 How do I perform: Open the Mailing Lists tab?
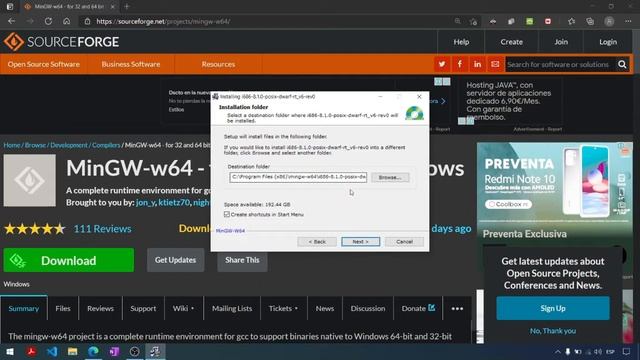coord(232,309)
